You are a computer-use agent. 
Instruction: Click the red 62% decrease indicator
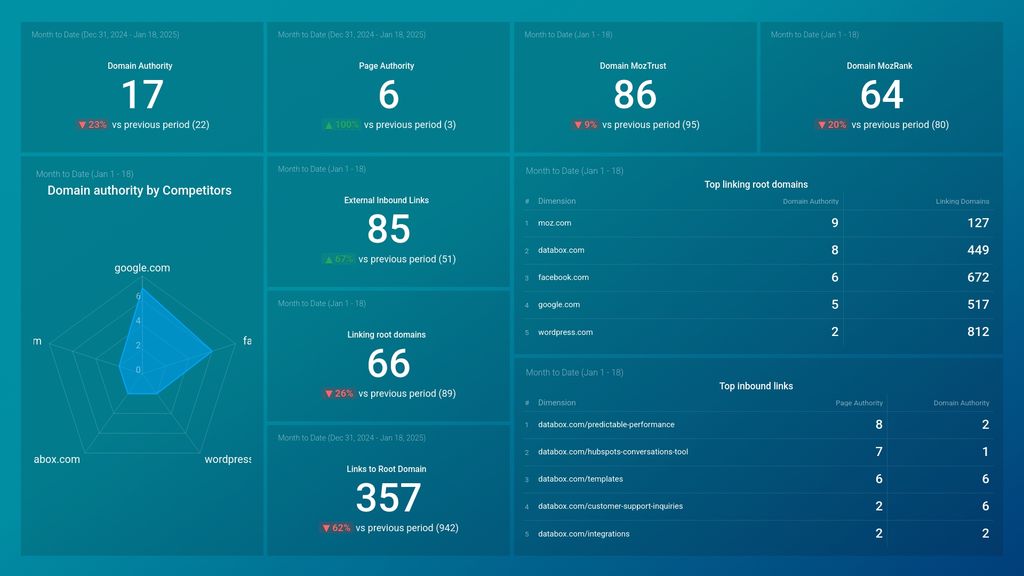pyautogui.click(x=336, y=528)
